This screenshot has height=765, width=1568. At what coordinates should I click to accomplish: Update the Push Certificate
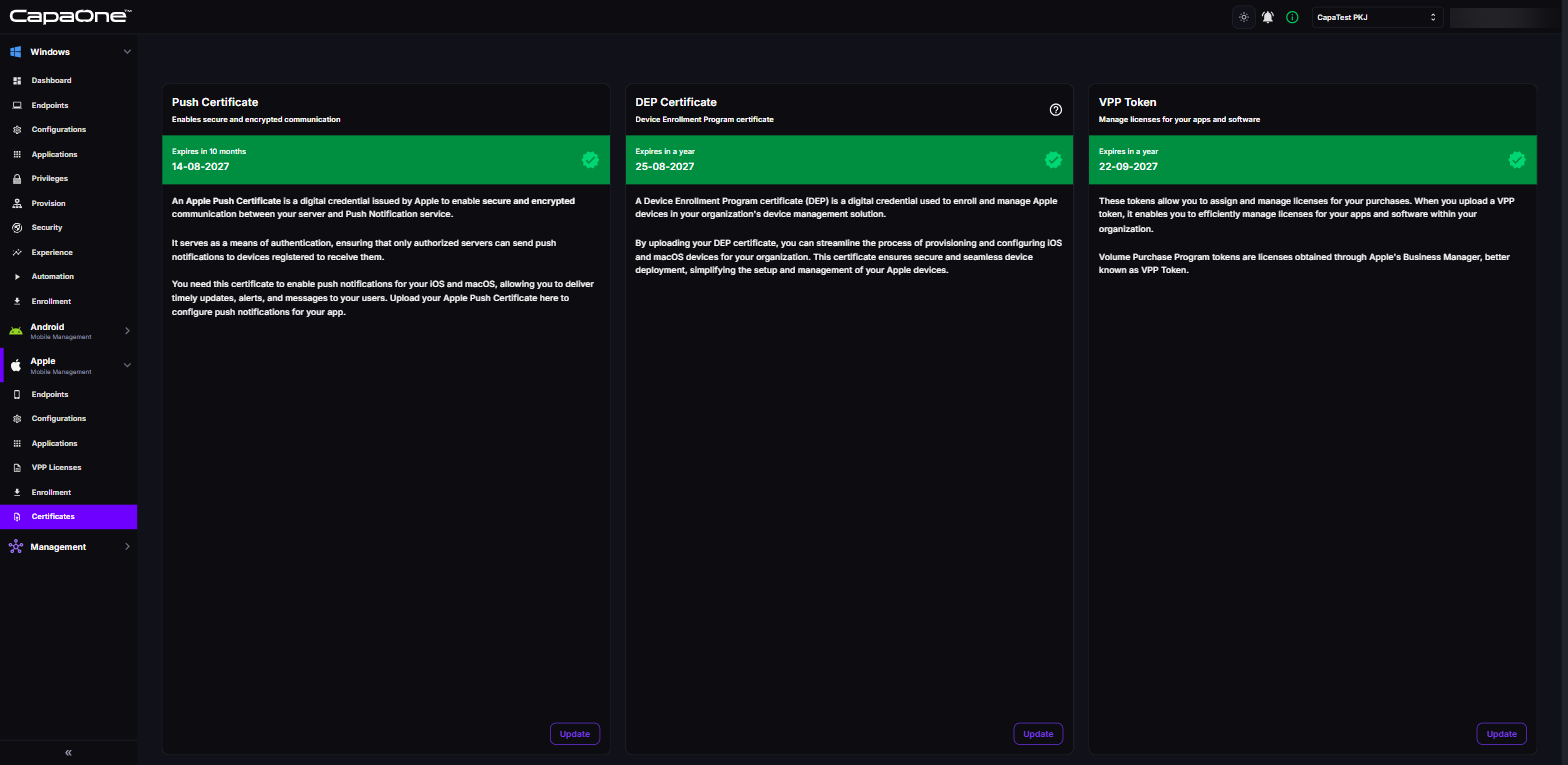pyautogui.click(x=575, y=734)
